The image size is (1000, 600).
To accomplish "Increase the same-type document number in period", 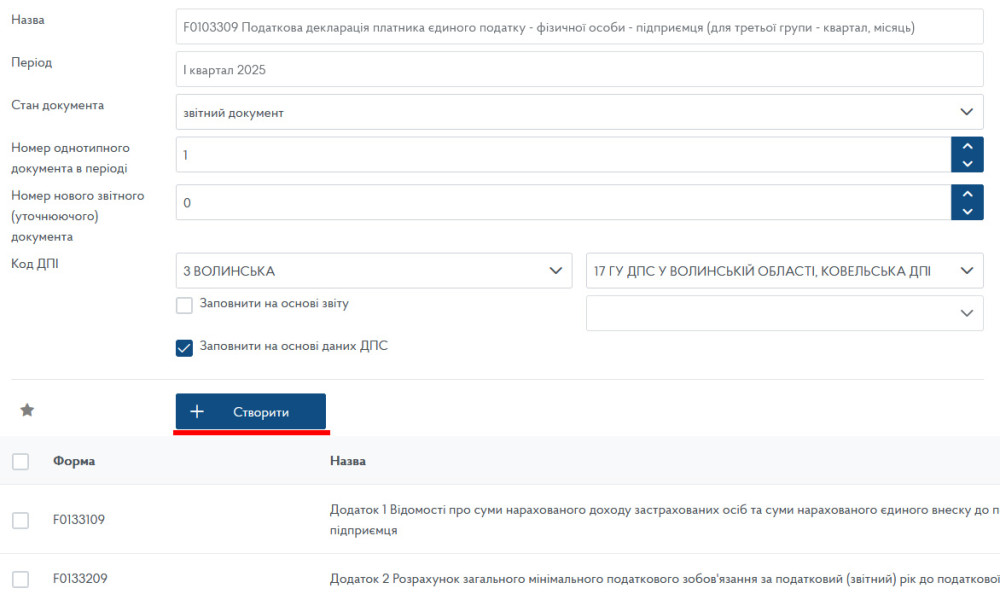I will [966, 146].
